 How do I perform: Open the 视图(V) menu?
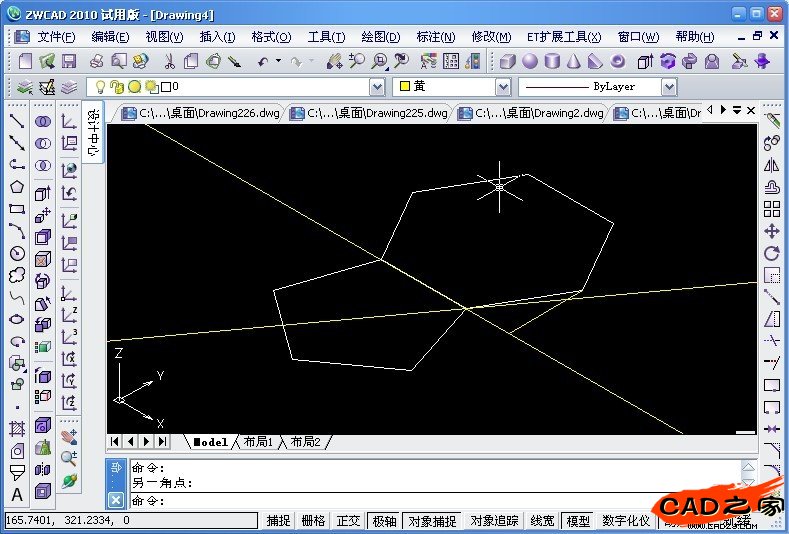coord(164,37)
